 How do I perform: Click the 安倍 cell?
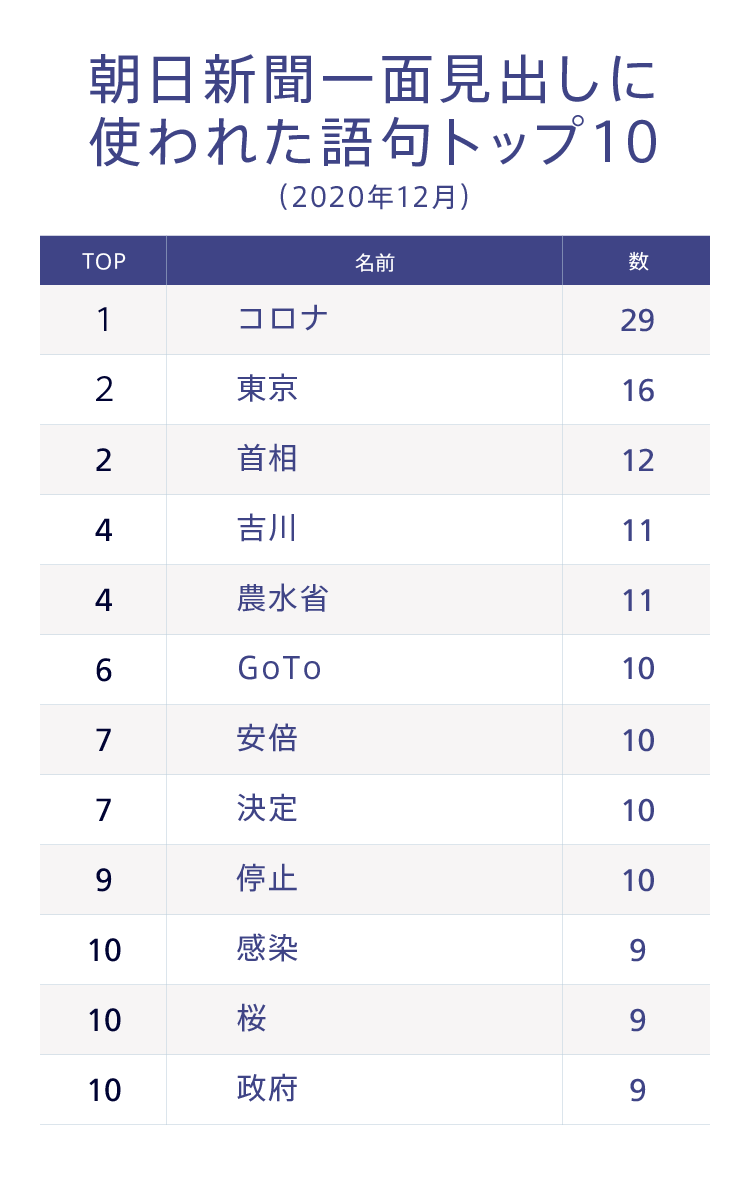pos(267,739)
